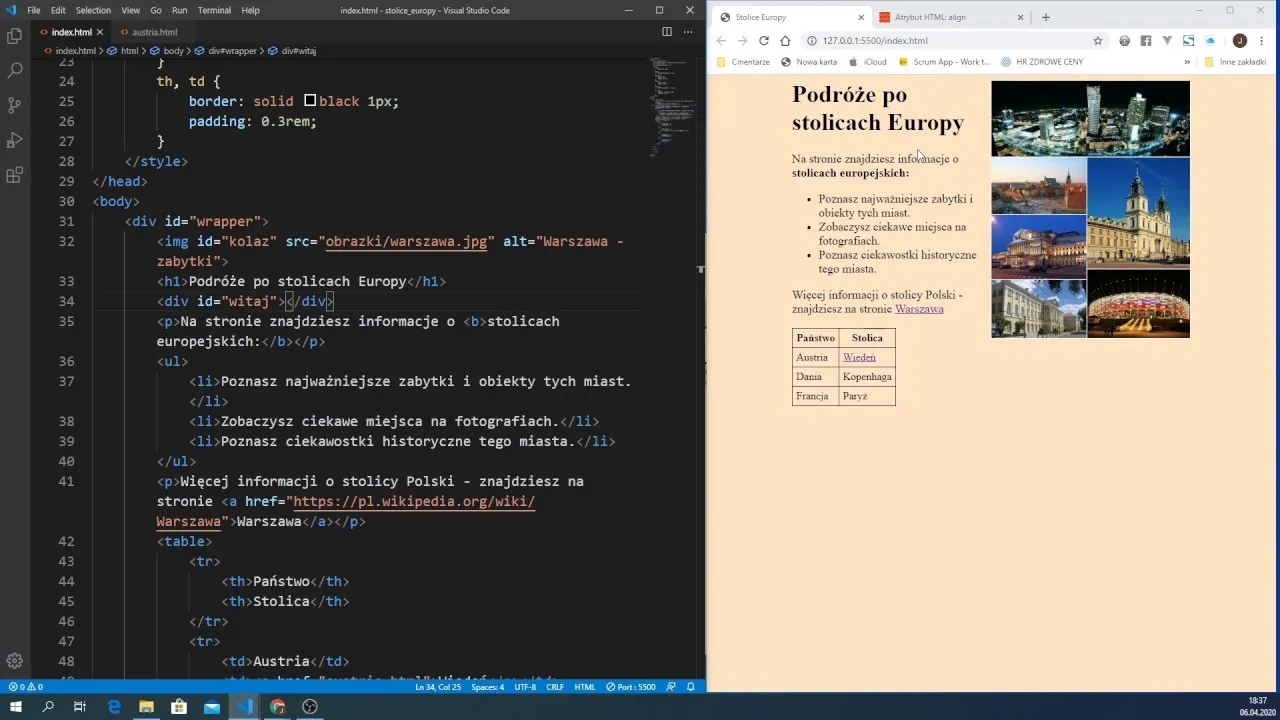
Task: Click the Warsaw collage image on the page
Action: [x=1090, y=210]
